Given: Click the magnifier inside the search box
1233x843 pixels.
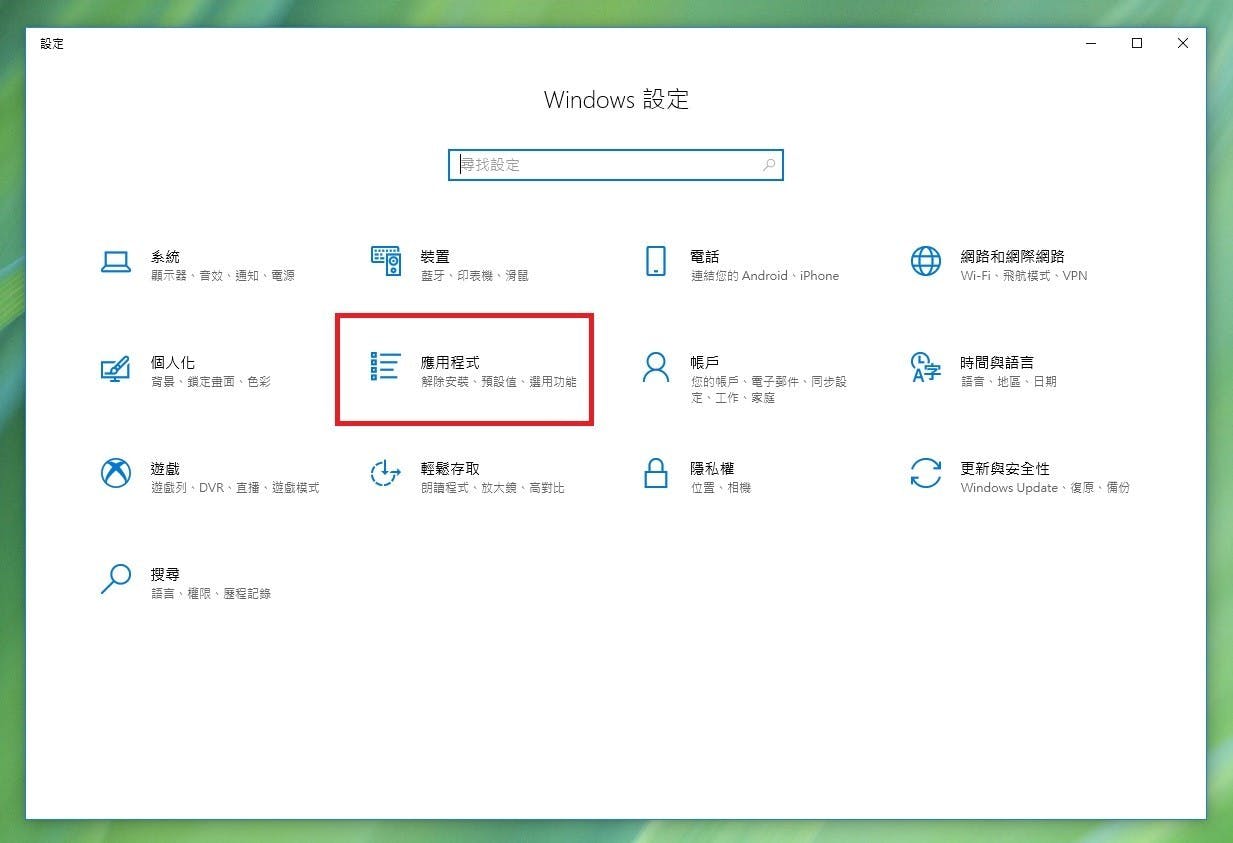Looking at the screenshot, I should coord(769,165).
